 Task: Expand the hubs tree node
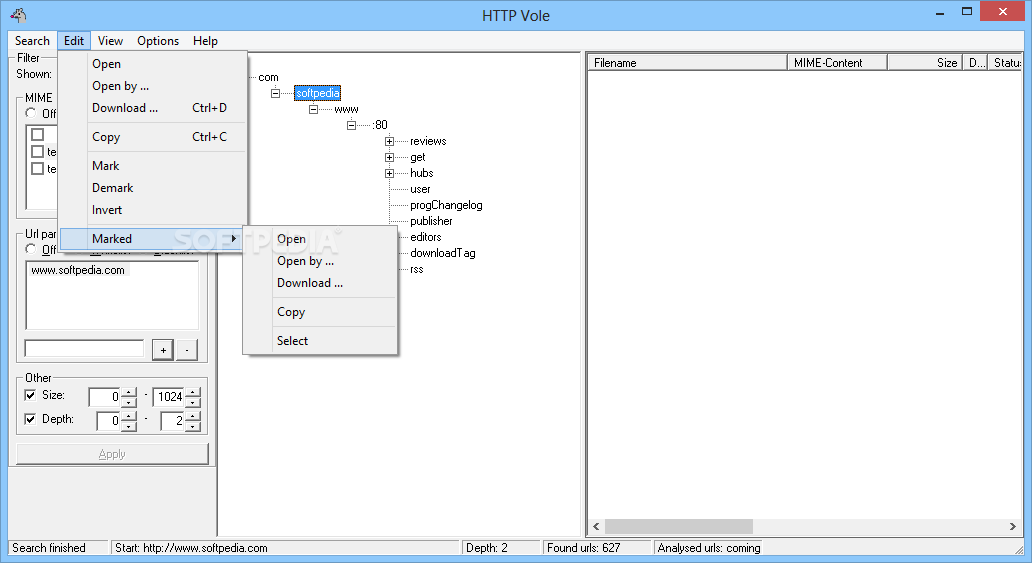(x=390, y=173)
